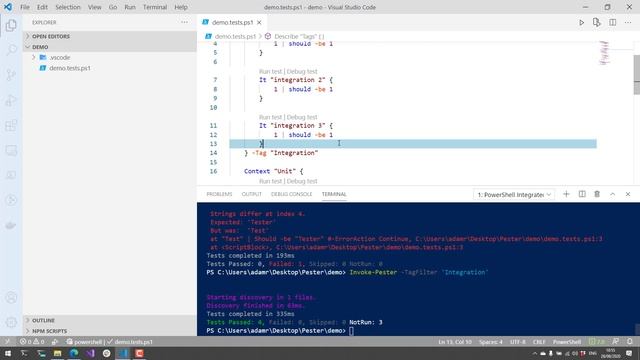640x360 pixels.
Task: Open the Explorer view in activity bar
Action: click(11, 25)
